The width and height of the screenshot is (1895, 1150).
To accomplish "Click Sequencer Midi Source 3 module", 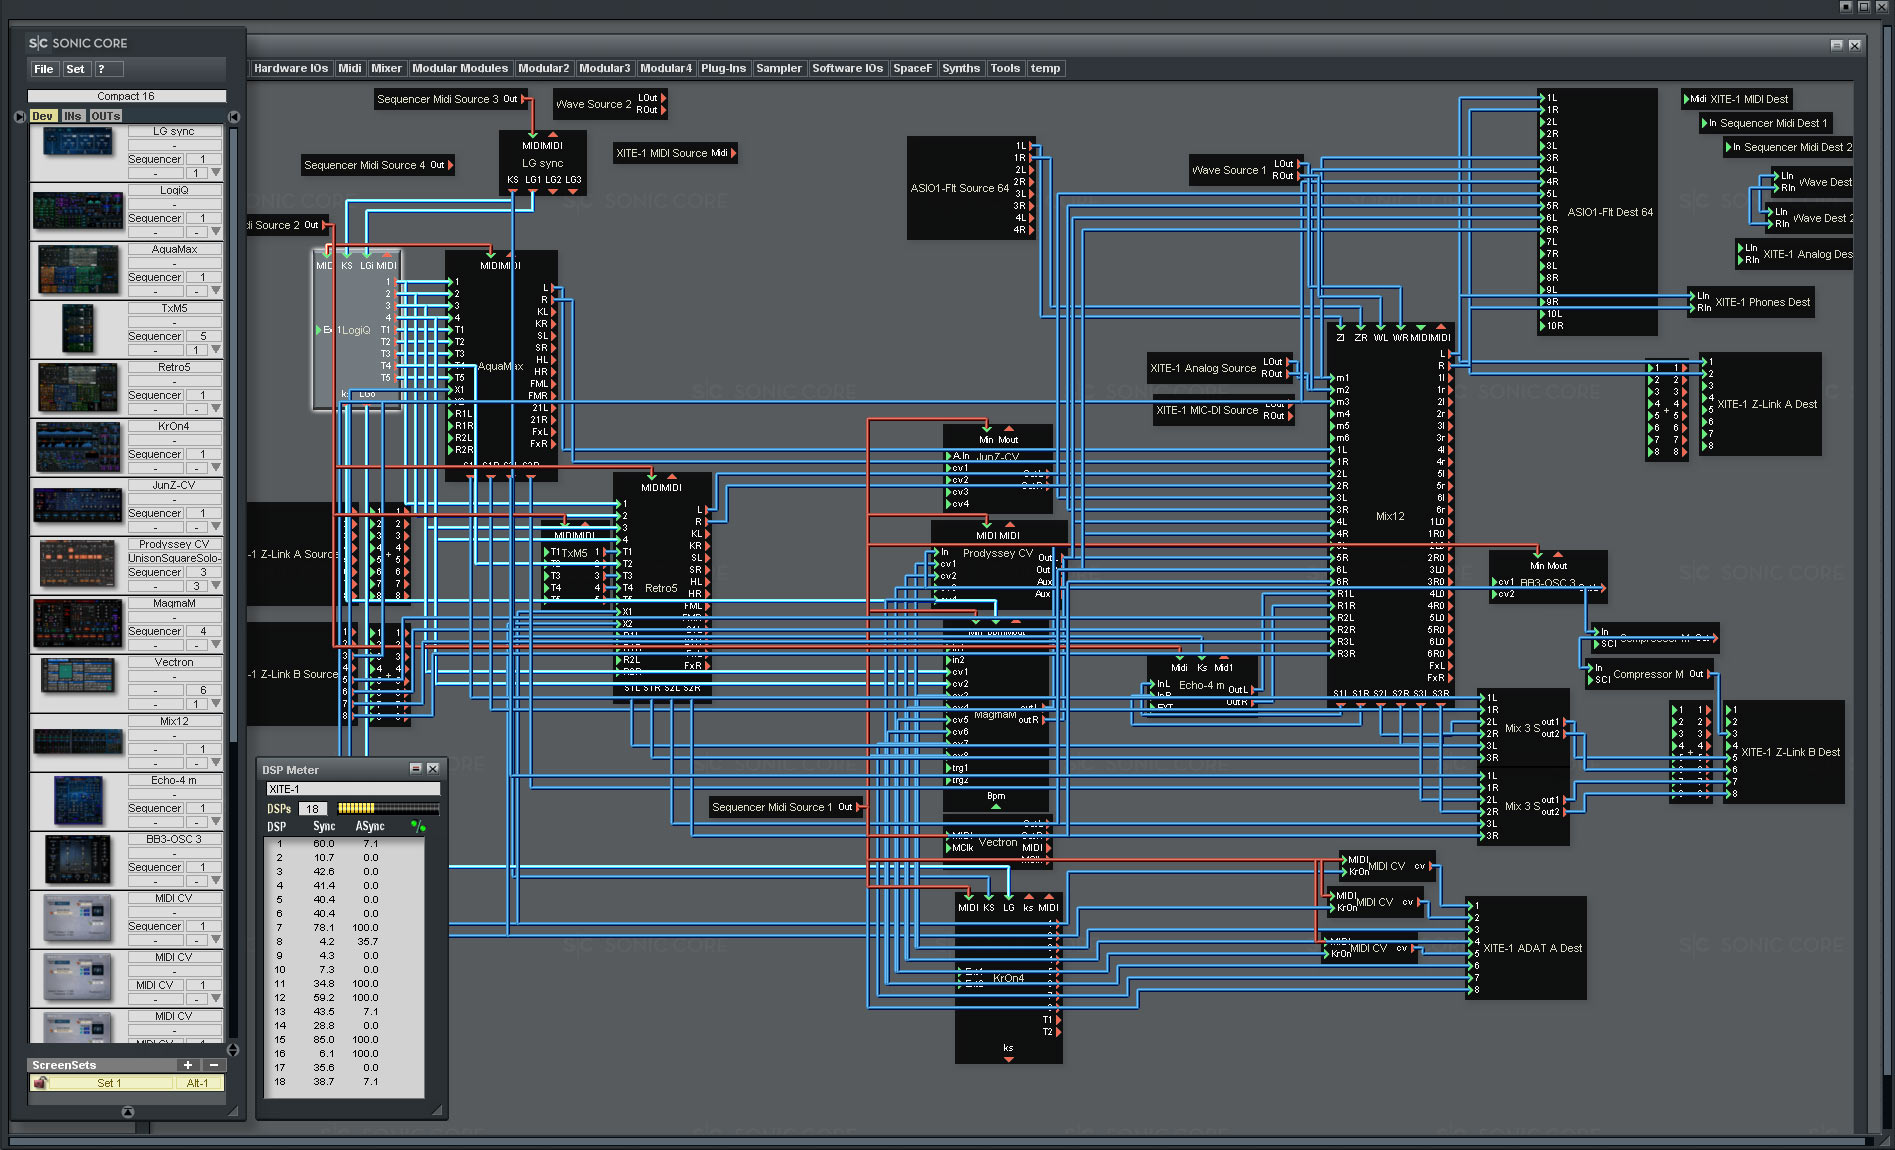I will [x=451, y=99].
